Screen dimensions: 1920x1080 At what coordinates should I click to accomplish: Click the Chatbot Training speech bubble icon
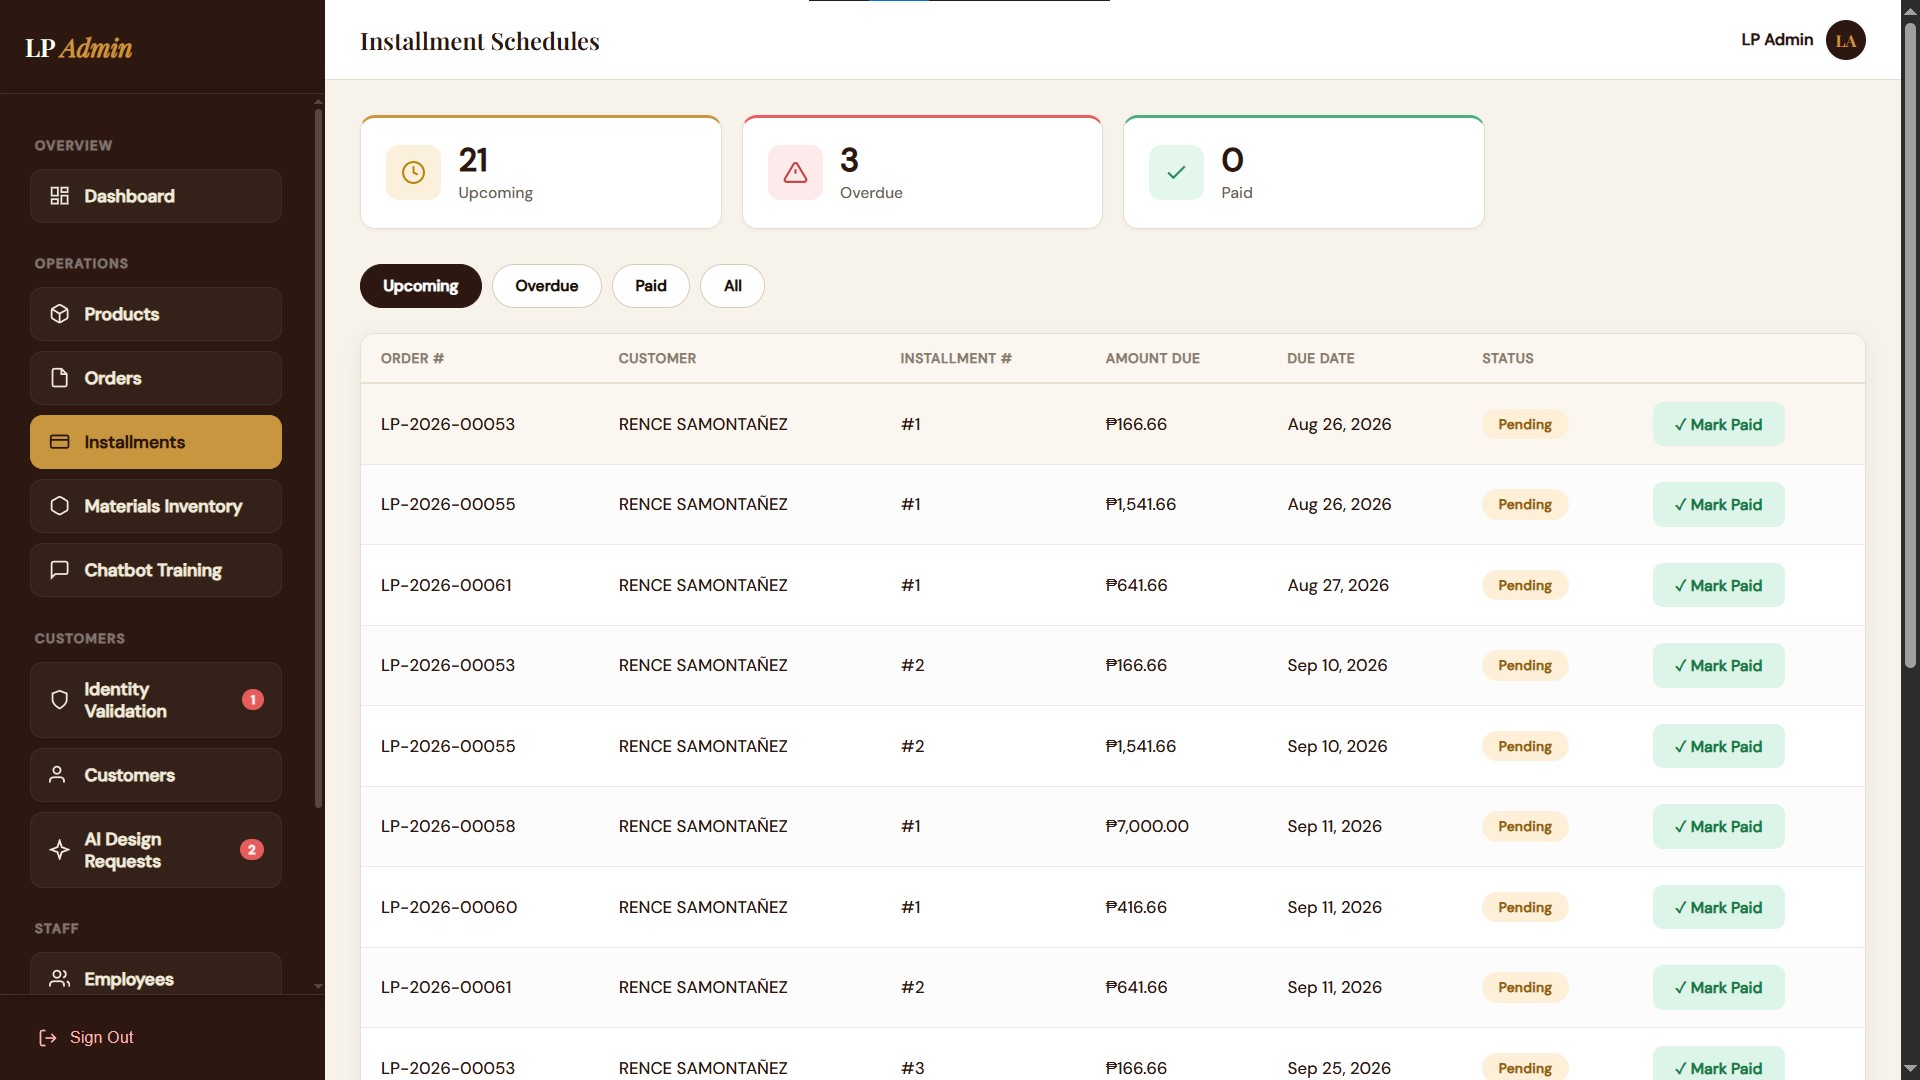(x=60, y=570)
